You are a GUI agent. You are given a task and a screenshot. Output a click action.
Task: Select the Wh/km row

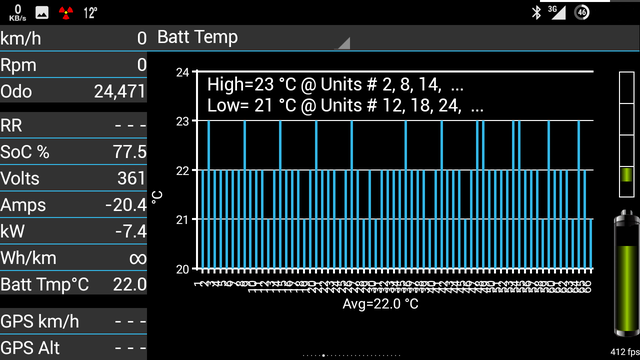click(x=73, y=258)
